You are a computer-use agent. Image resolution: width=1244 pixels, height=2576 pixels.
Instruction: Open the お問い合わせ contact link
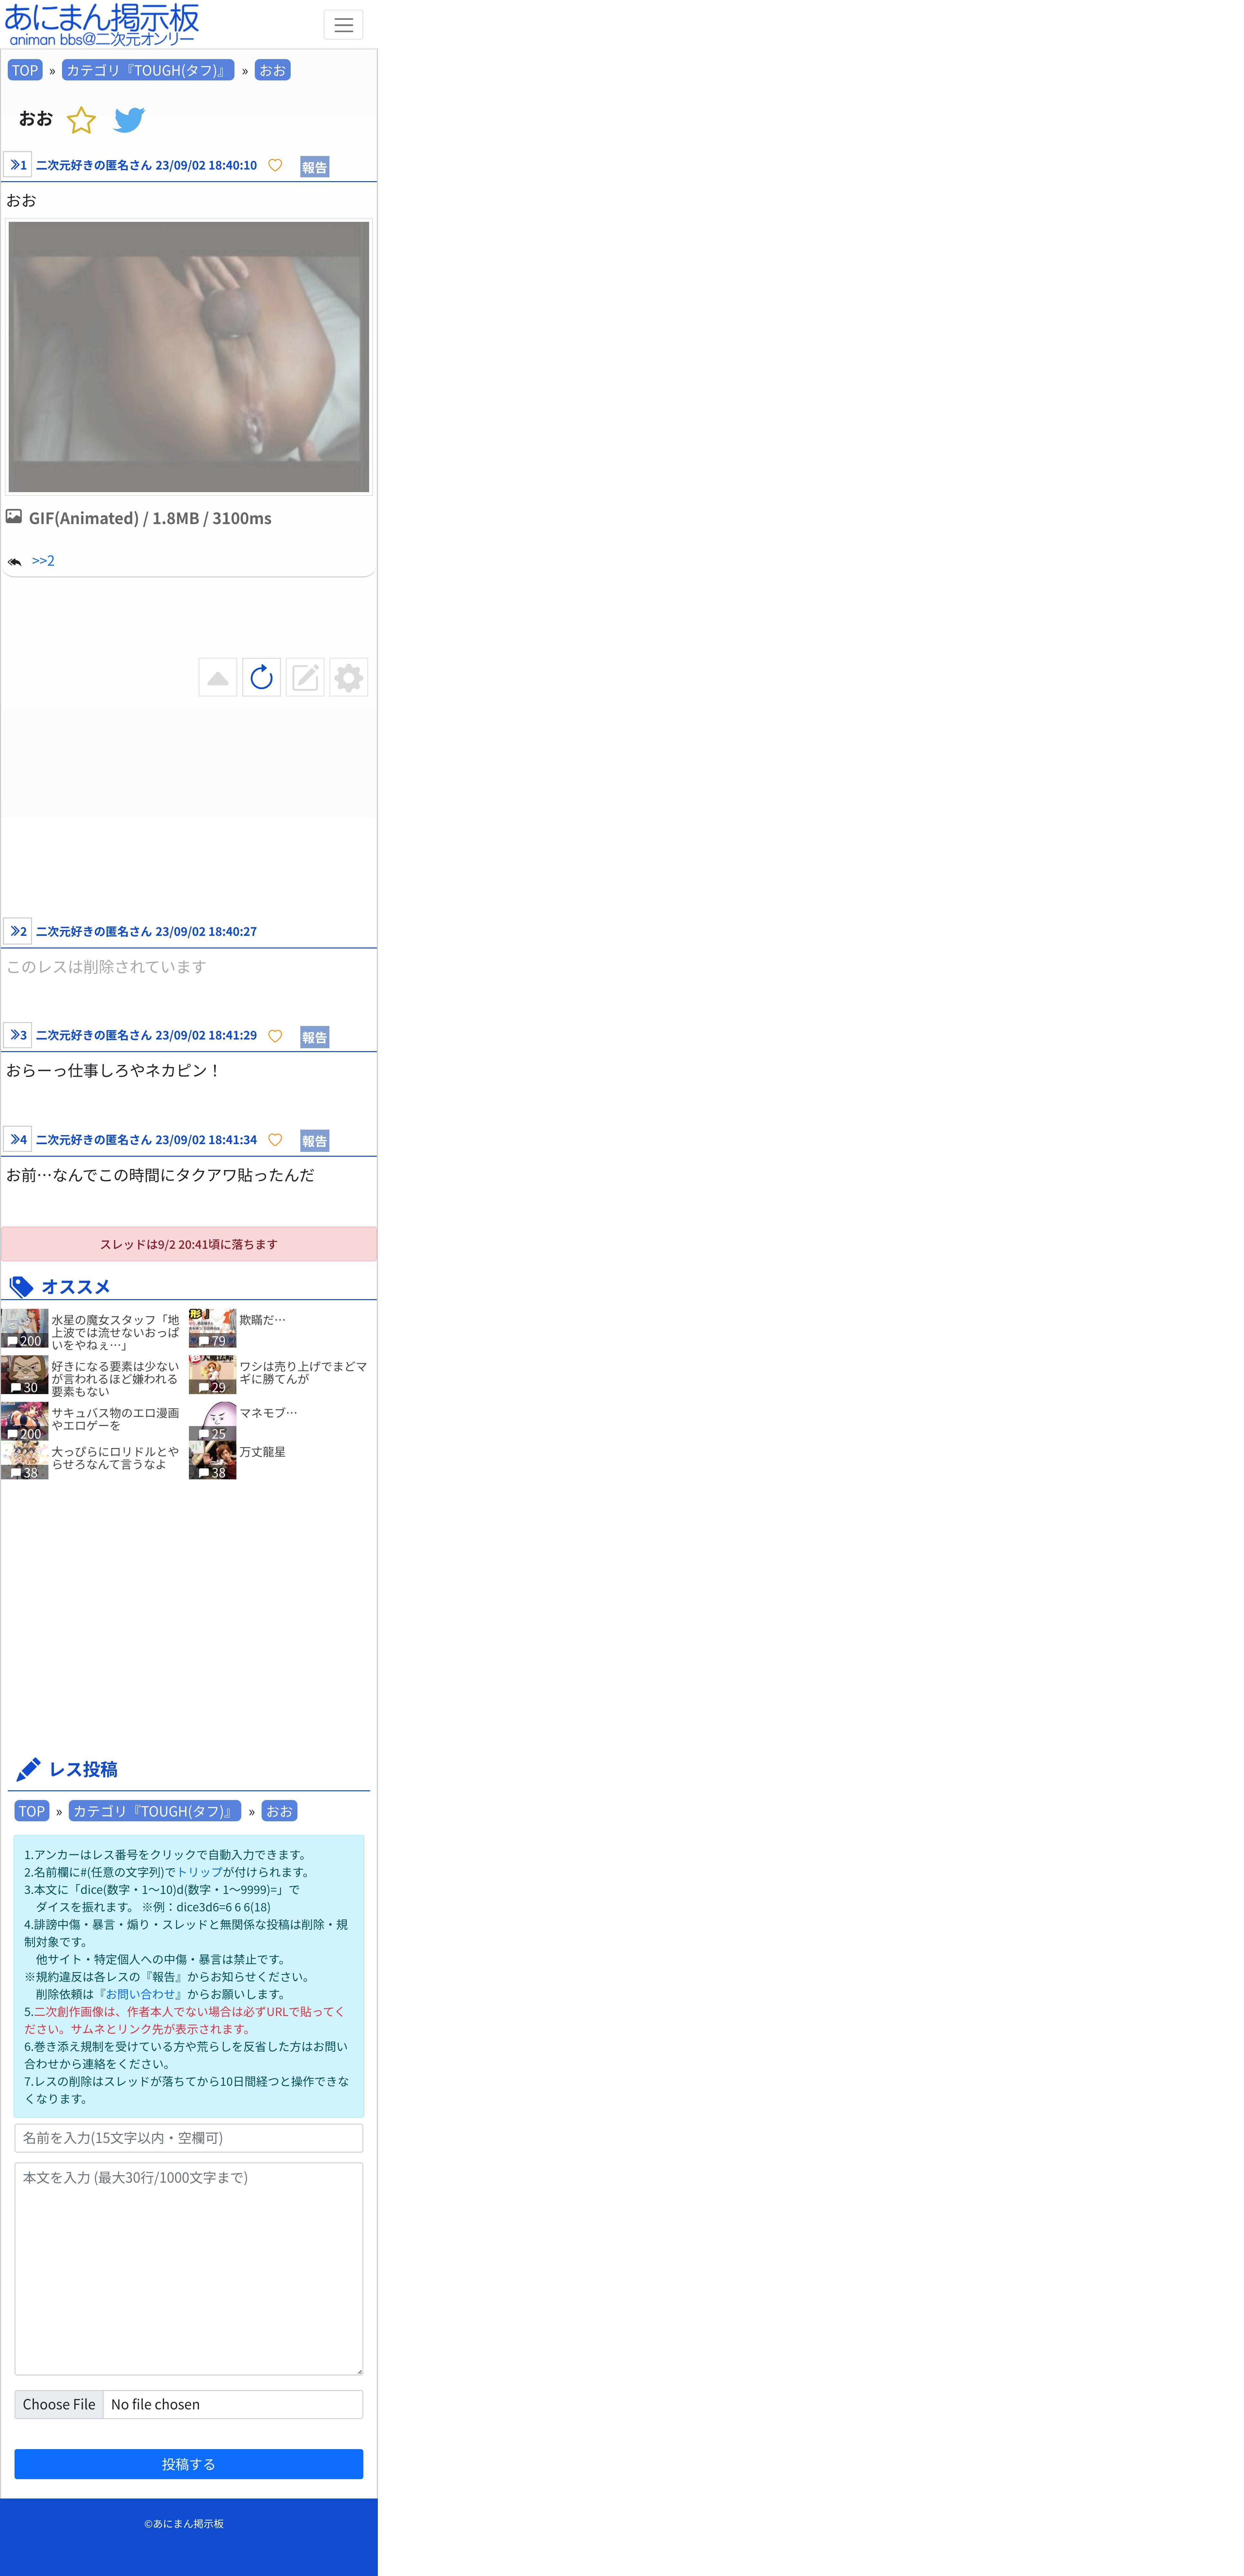click(140, 1994)
